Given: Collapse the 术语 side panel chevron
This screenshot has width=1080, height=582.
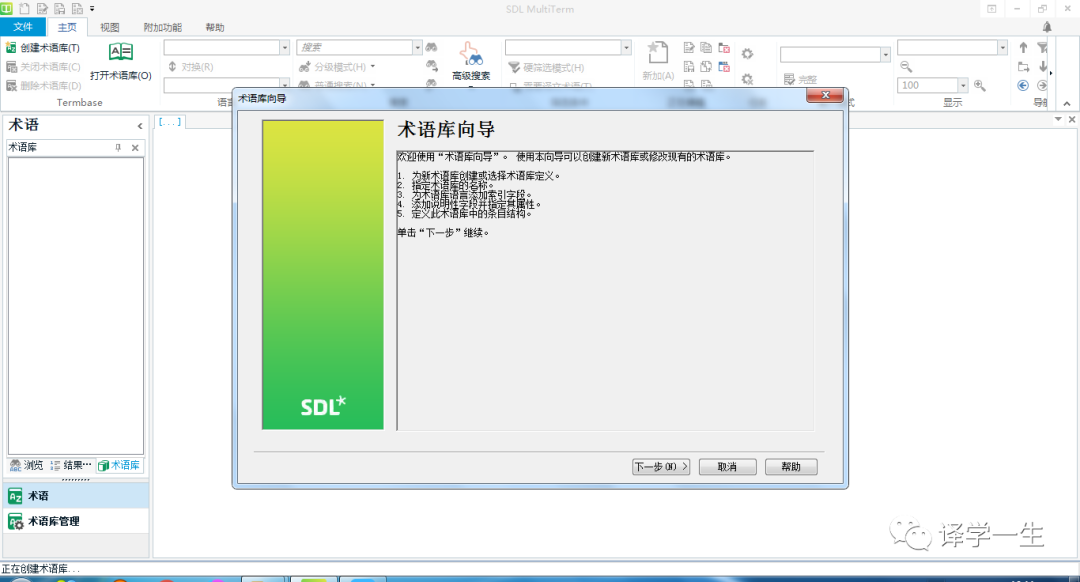Looking at the screenshot, I should [140, 126].
